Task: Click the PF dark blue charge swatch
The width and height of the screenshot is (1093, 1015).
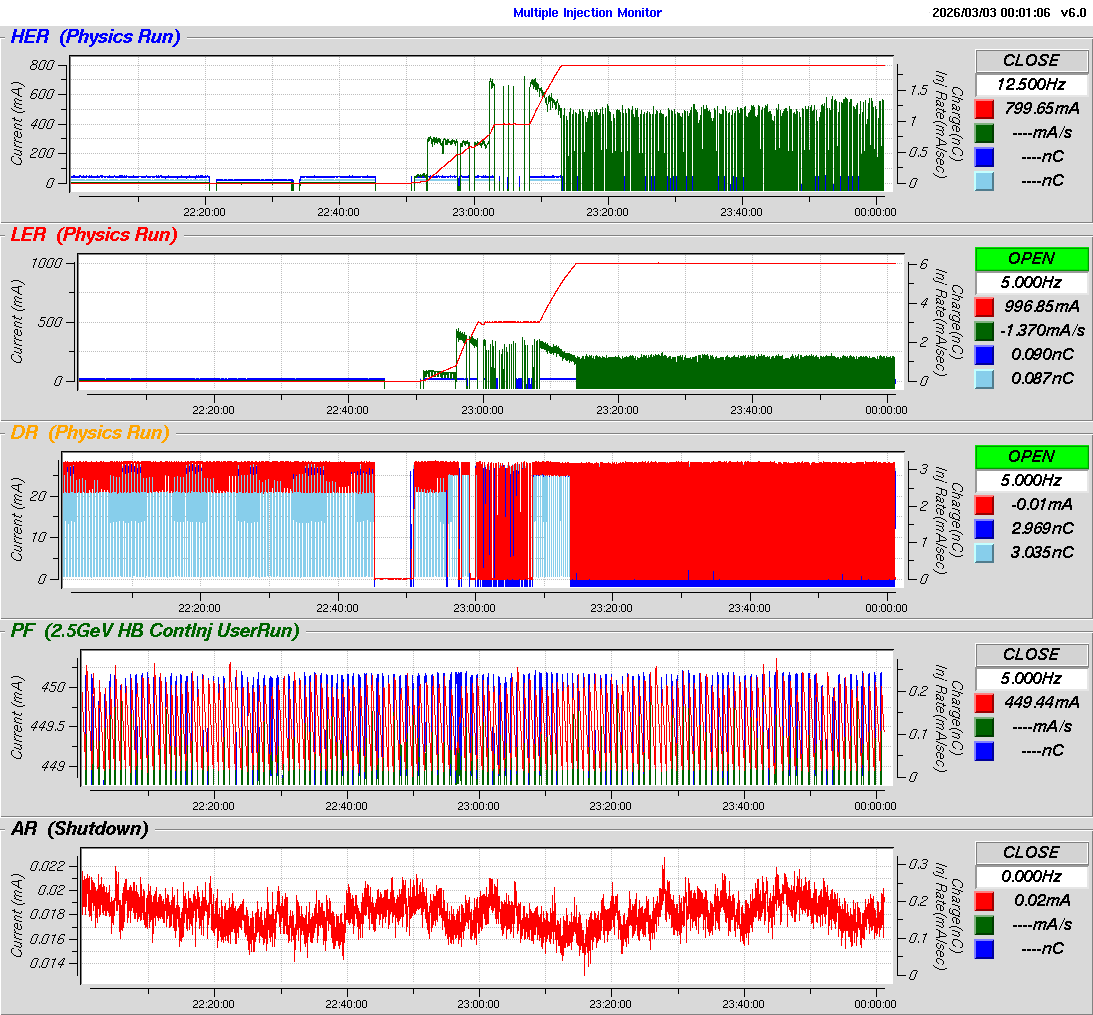Action: [984, 750]
